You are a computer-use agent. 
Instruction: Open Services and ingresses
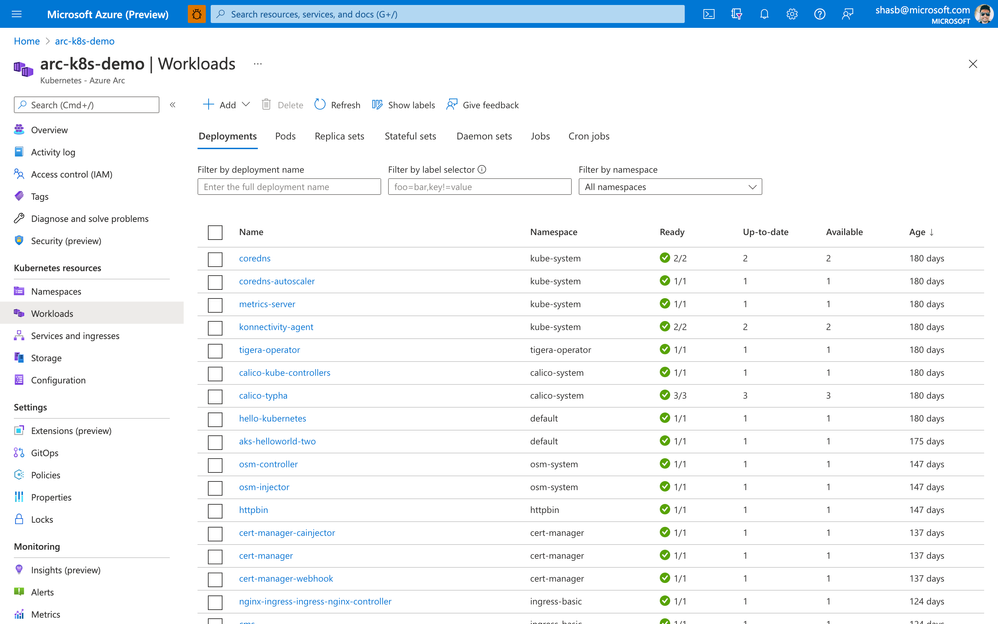tap(75, 336)
